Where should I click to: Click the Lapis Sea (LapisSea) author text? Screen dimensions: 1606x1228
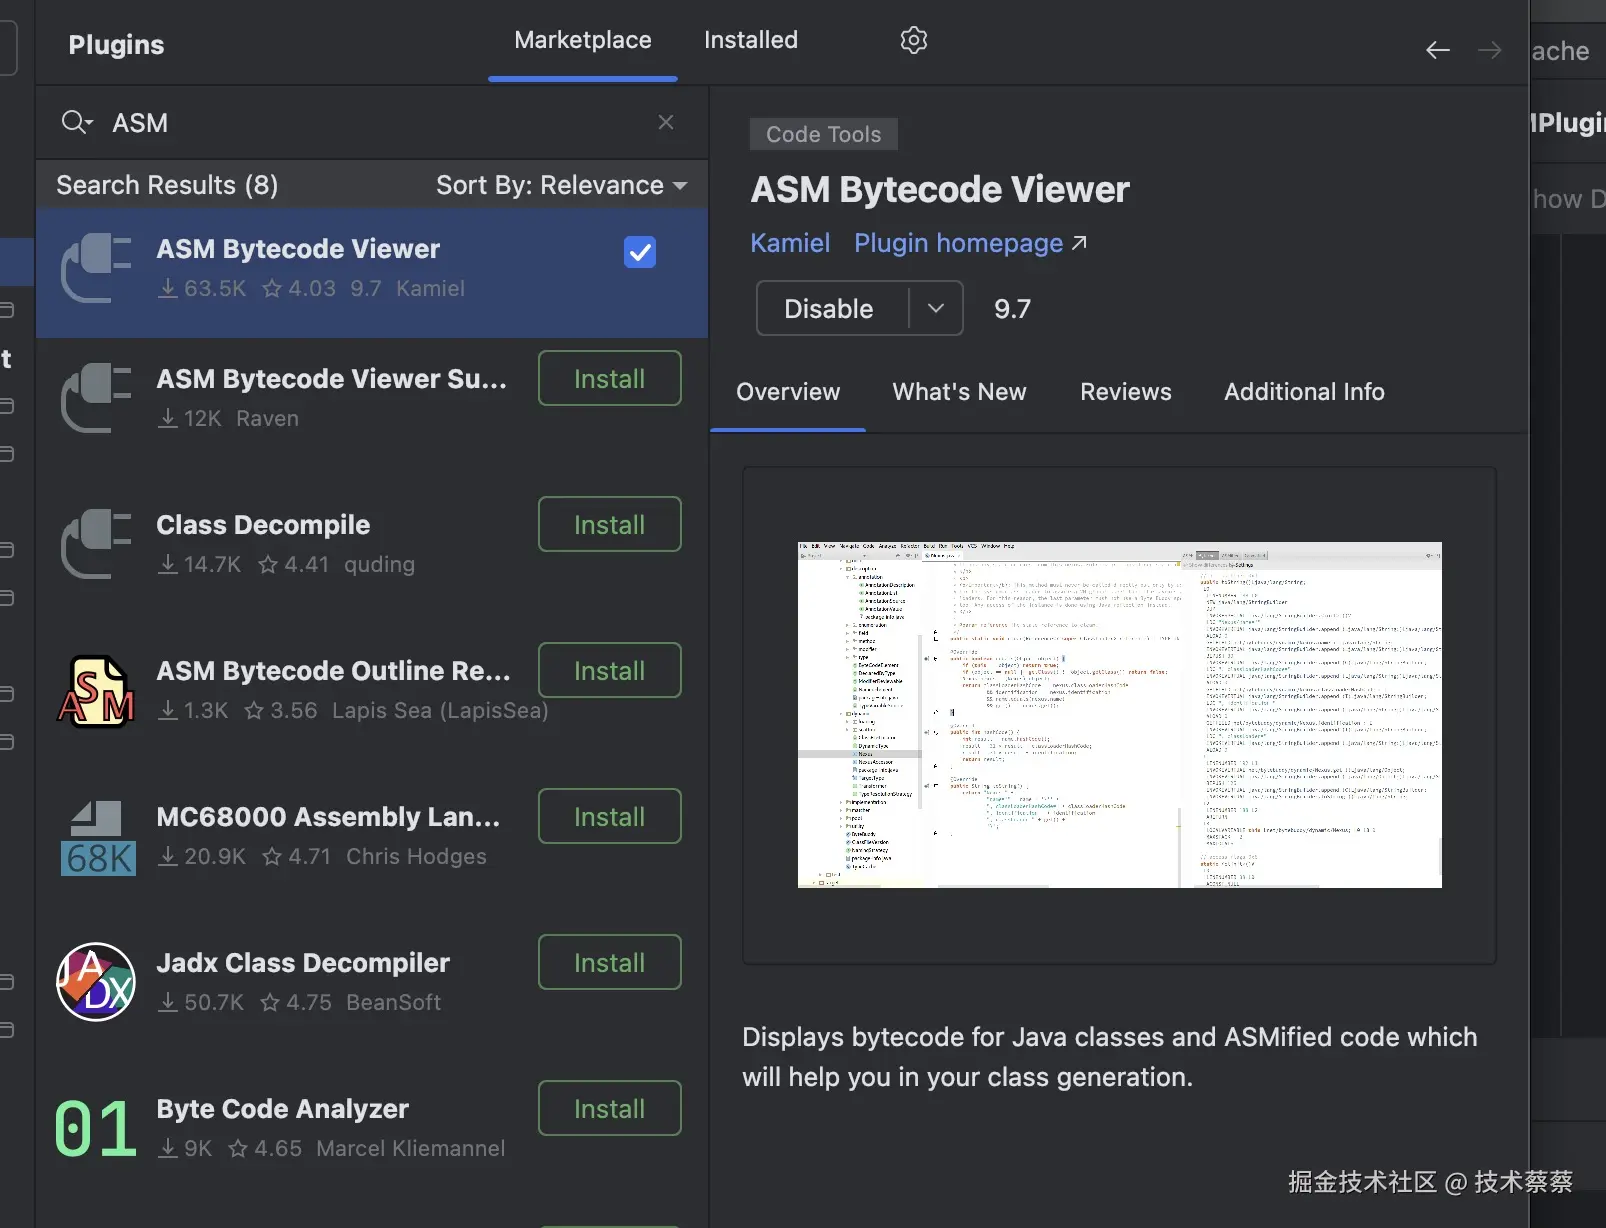(x=440, y=710)
